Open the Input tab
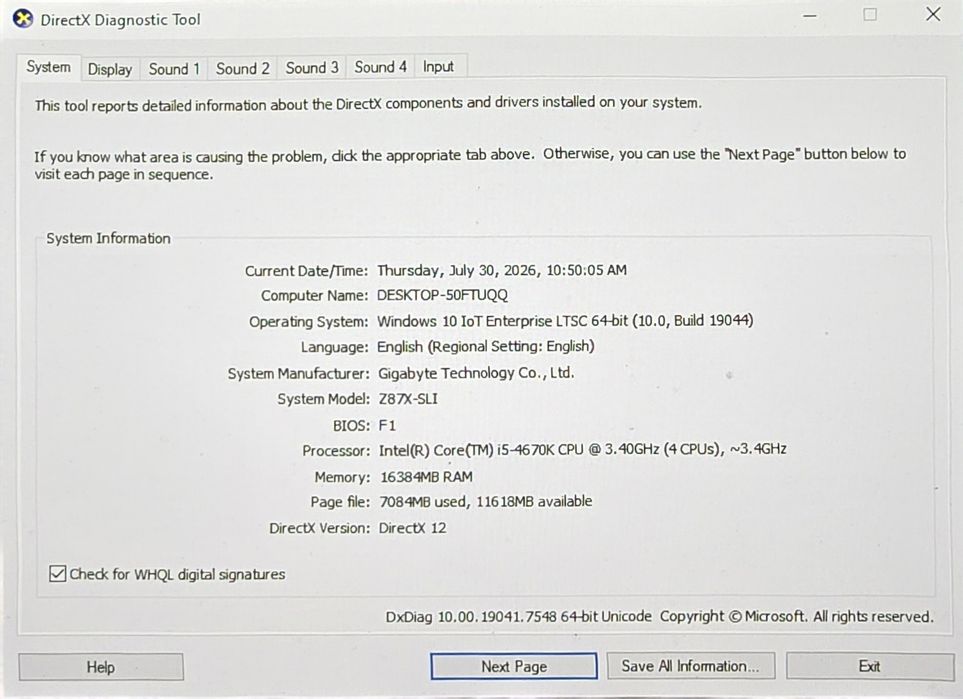Viewport: 963px width, 699px height. pyautogui.click(x=438, y=66)
